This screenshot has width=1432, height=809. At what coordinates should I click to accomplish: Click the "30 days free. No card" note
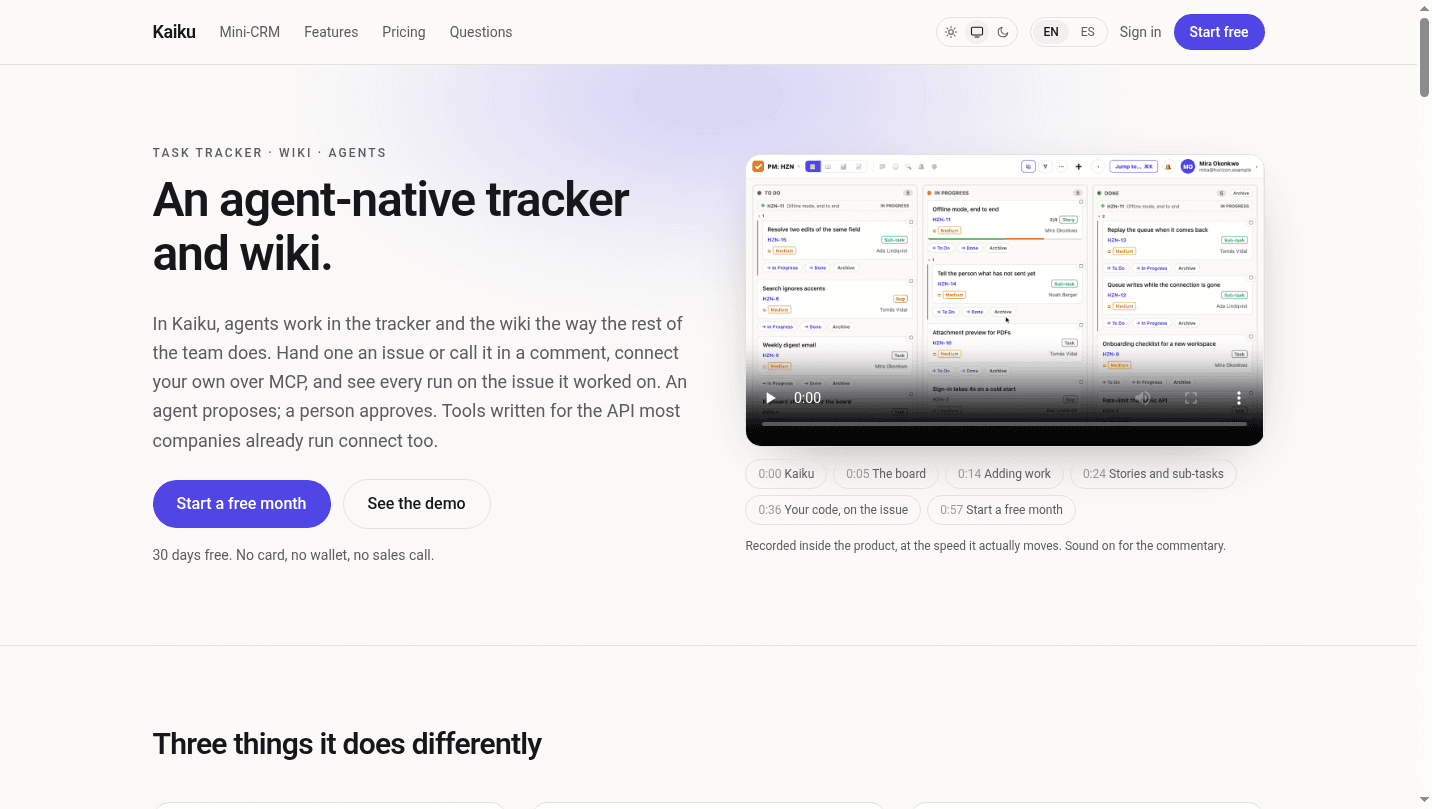click(x=293, y=555)
